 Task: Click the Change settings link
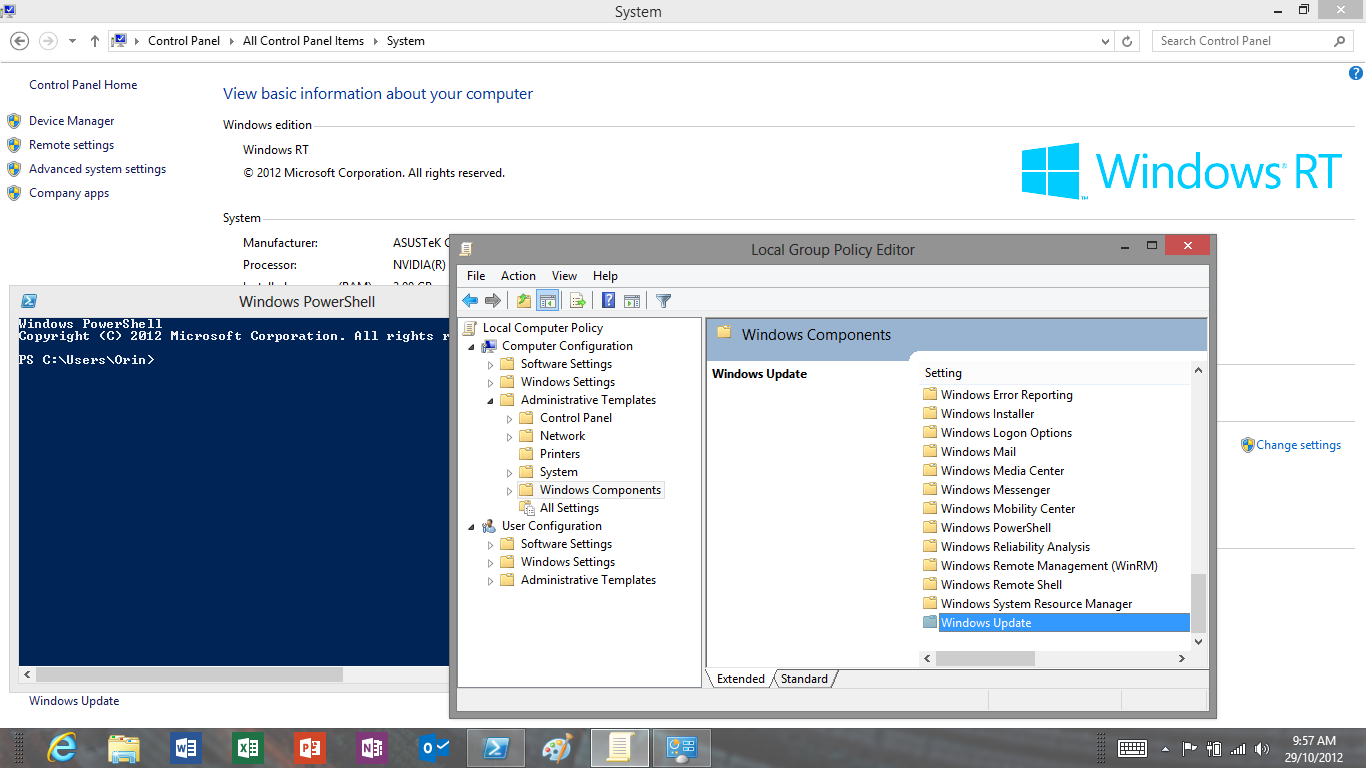point(1298,445)
